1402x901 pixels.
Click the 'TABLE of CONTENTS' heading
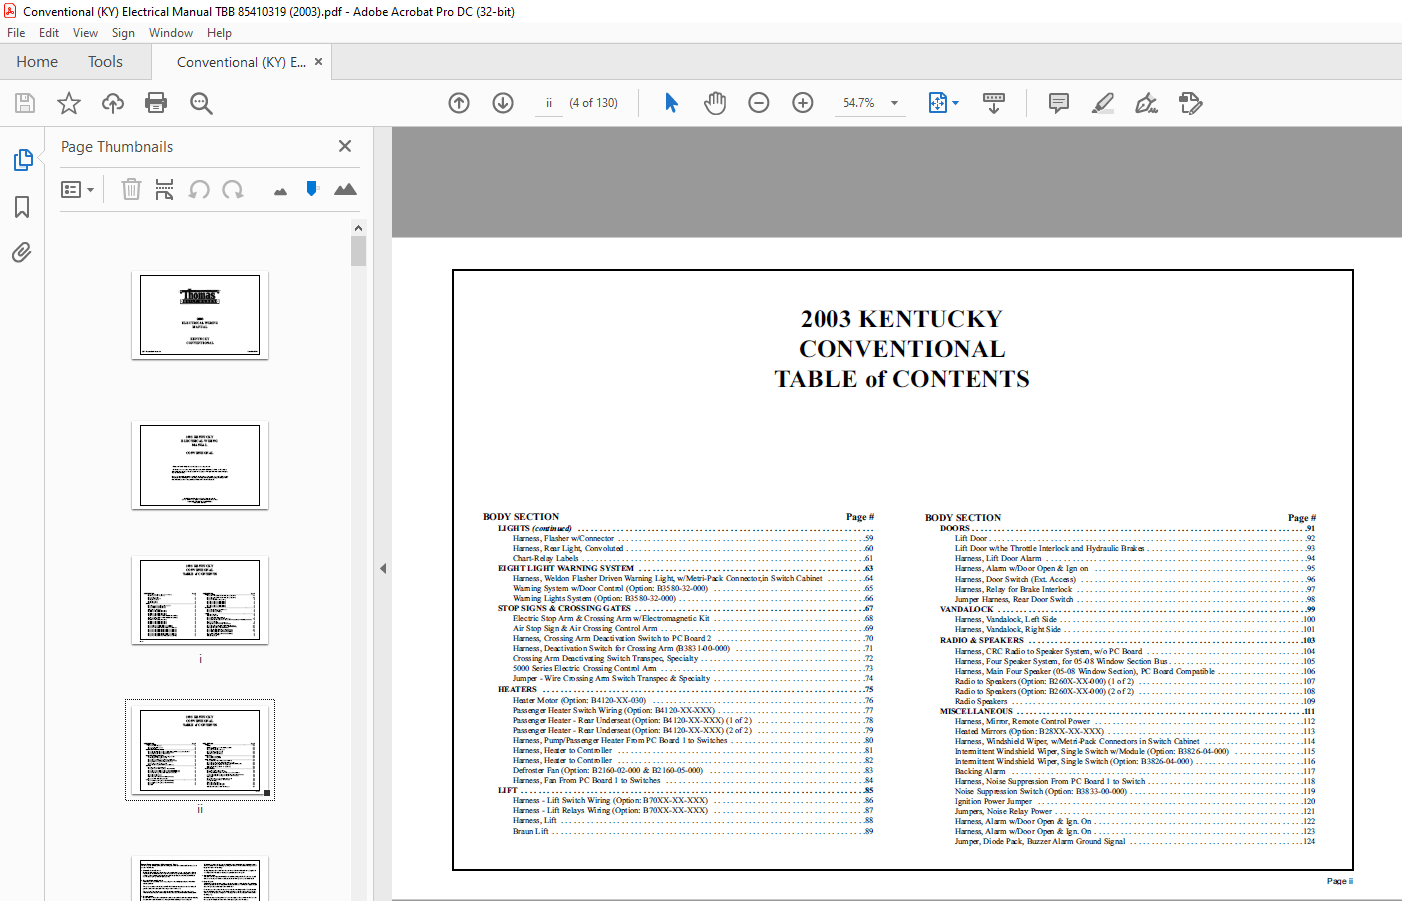coord(902,379)
